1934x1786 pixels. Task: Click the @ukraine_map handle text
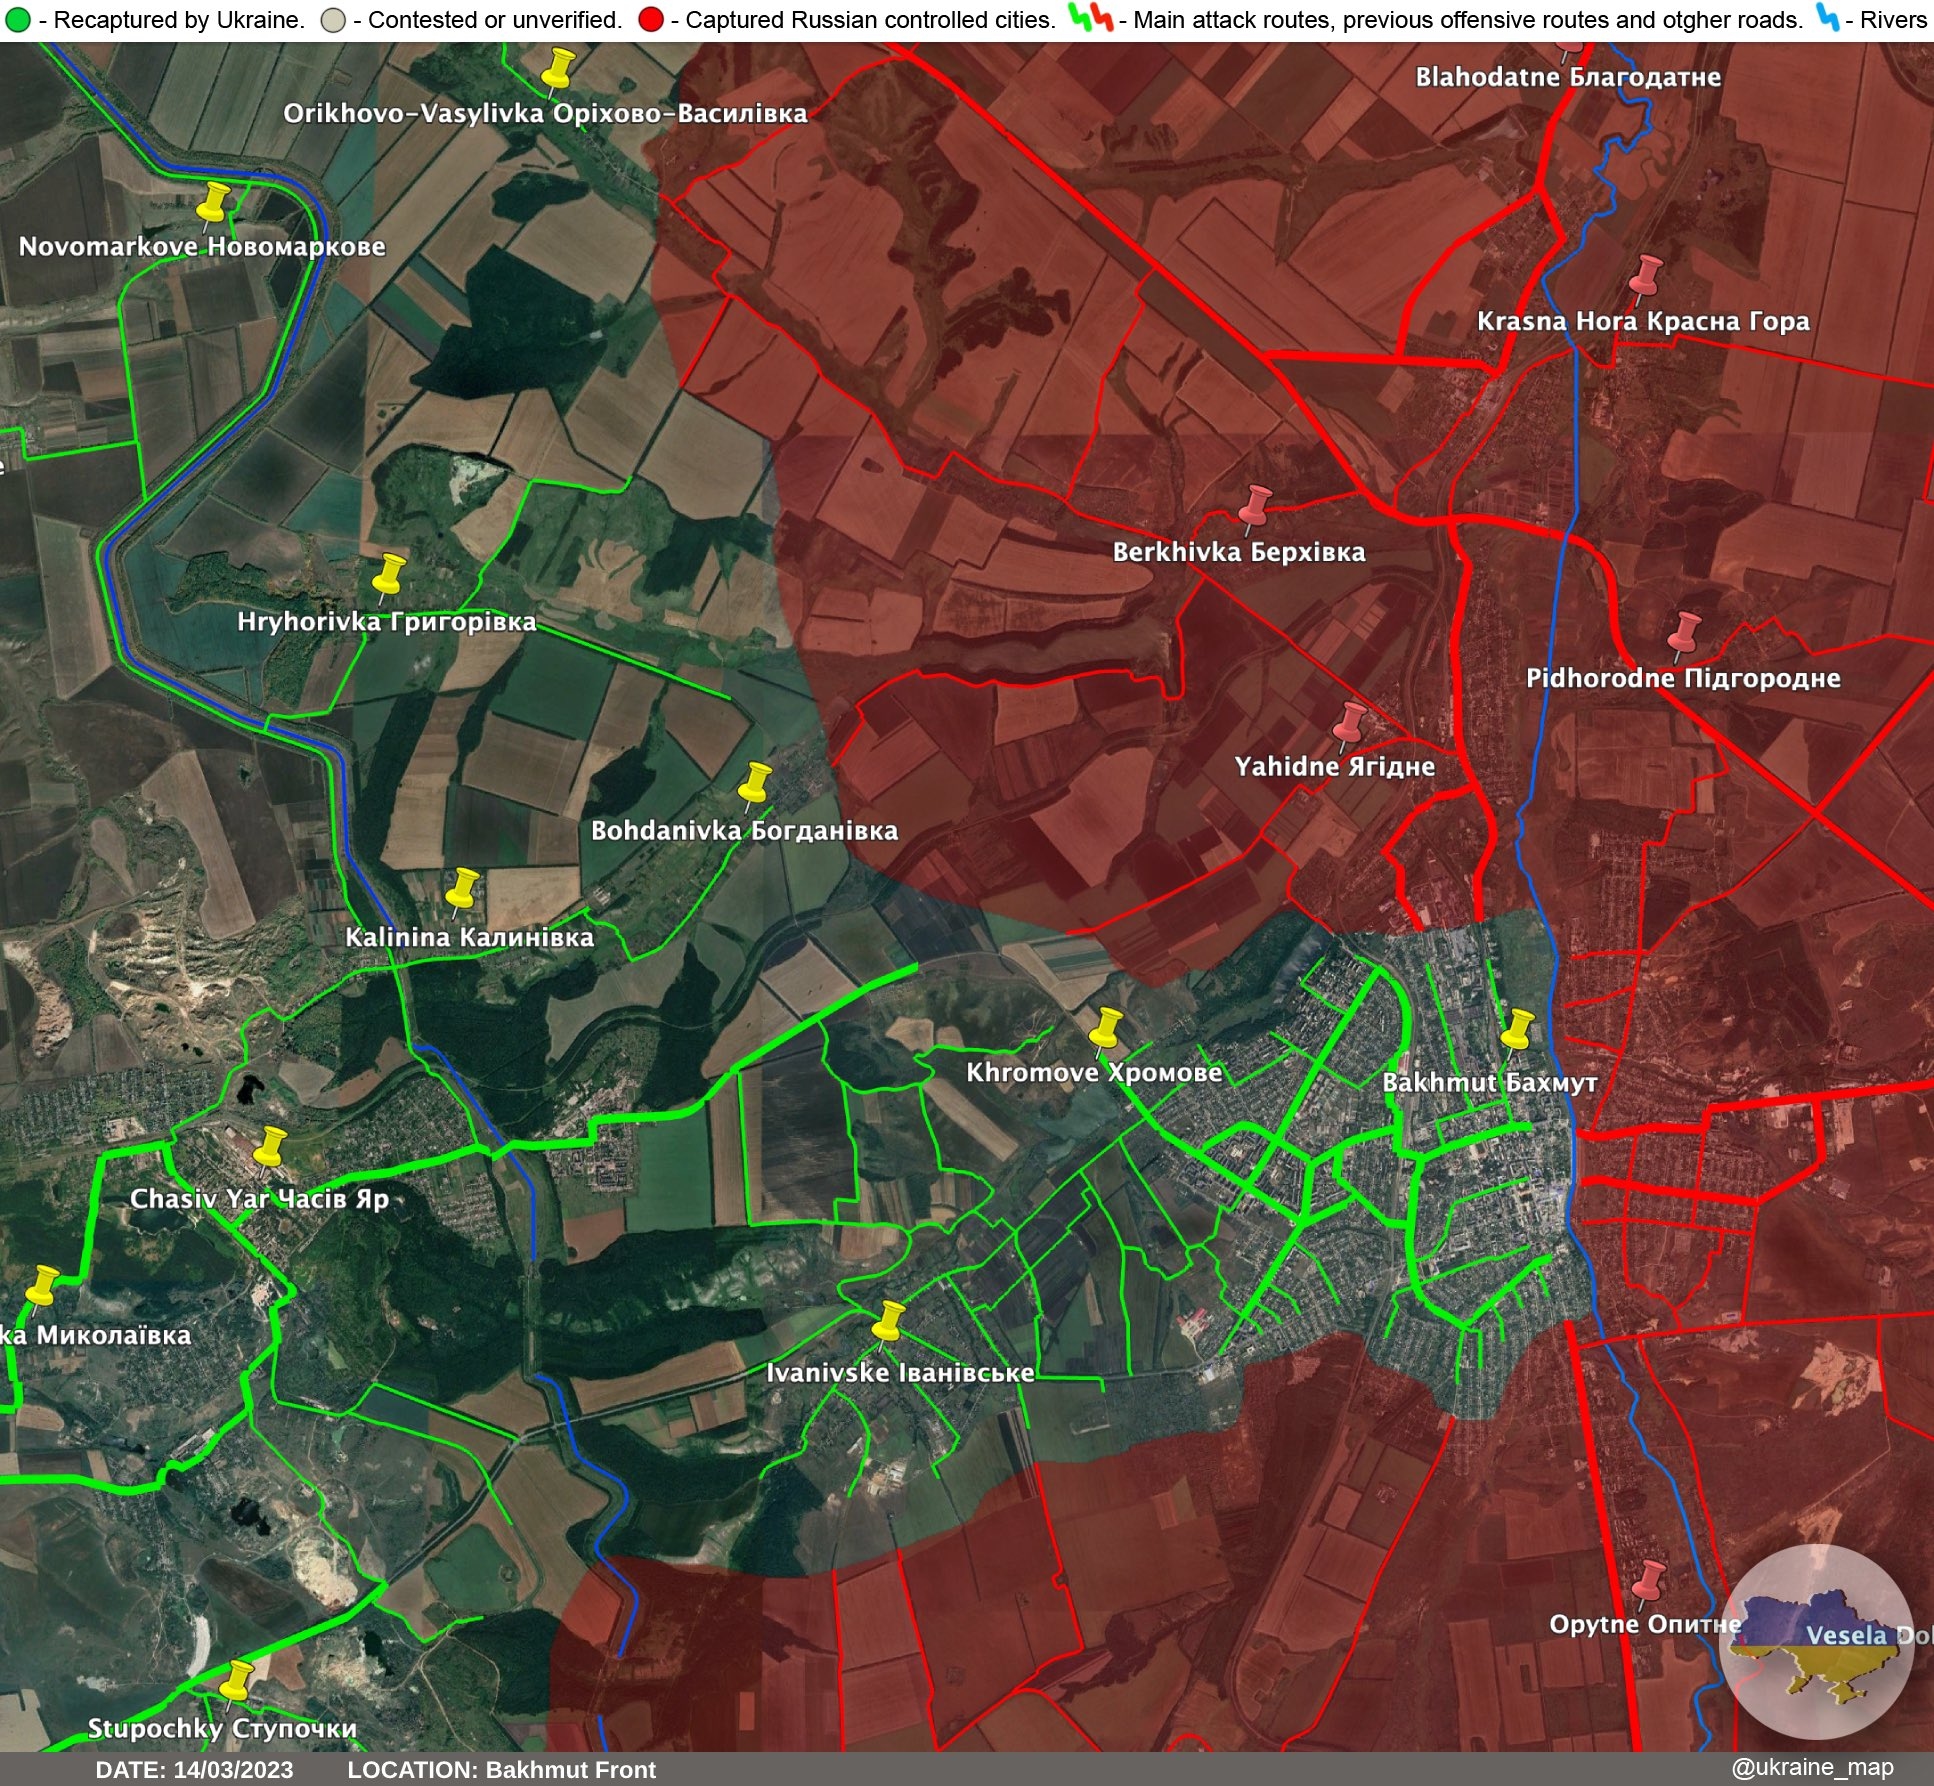point(1812,1767)
